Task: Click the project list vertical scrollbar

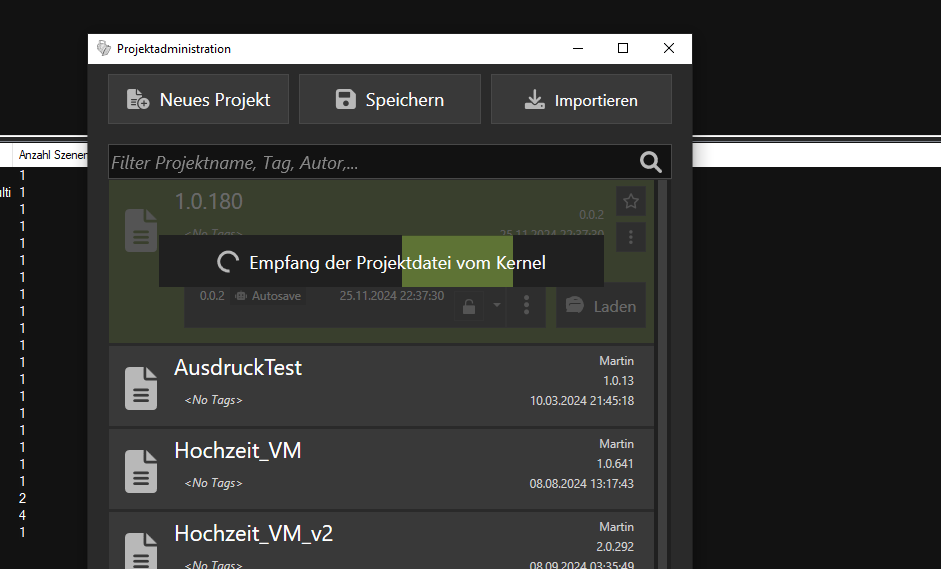Action: click(x=662, y=400)
